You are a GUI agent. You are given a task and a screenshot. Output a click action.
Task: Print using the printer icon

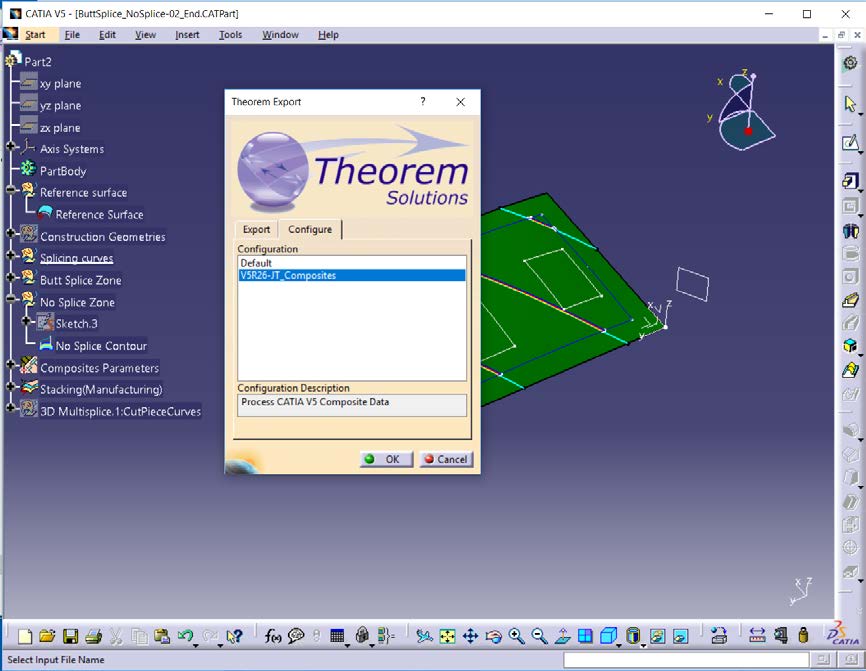pyautogui.click(x=94, y=636)
